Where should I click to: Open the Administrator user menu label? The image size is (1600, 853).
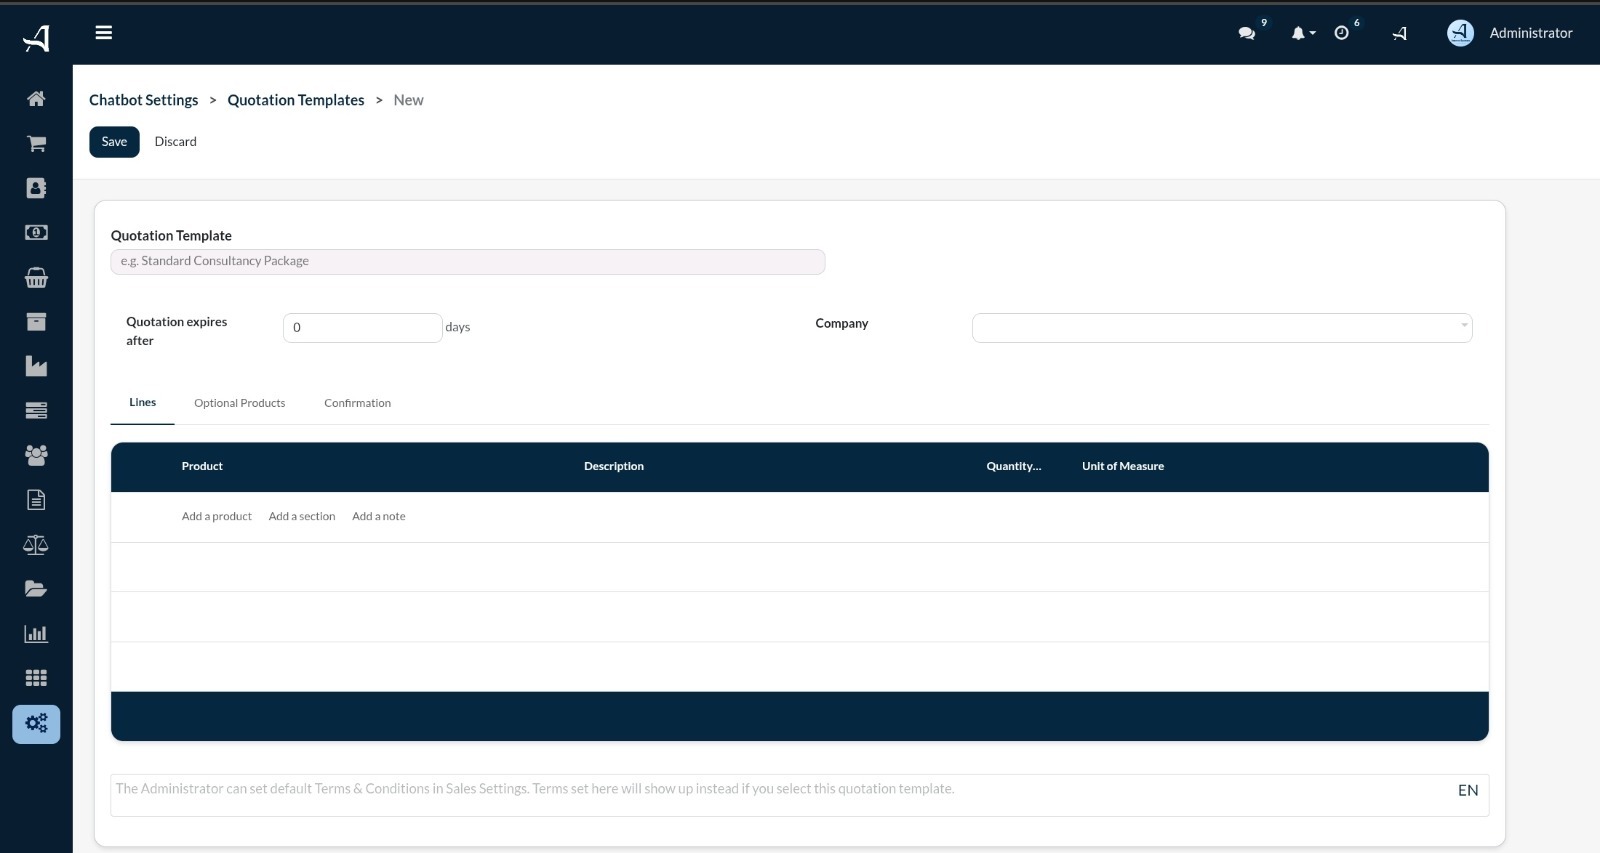pos(1531,33)
